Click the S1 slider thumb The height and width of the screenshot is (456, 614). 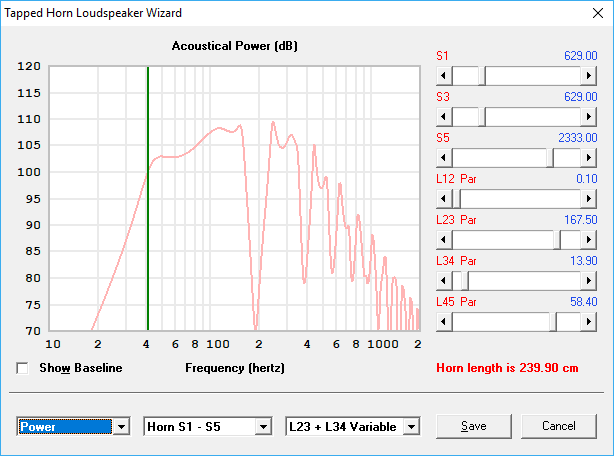[482, 76]
